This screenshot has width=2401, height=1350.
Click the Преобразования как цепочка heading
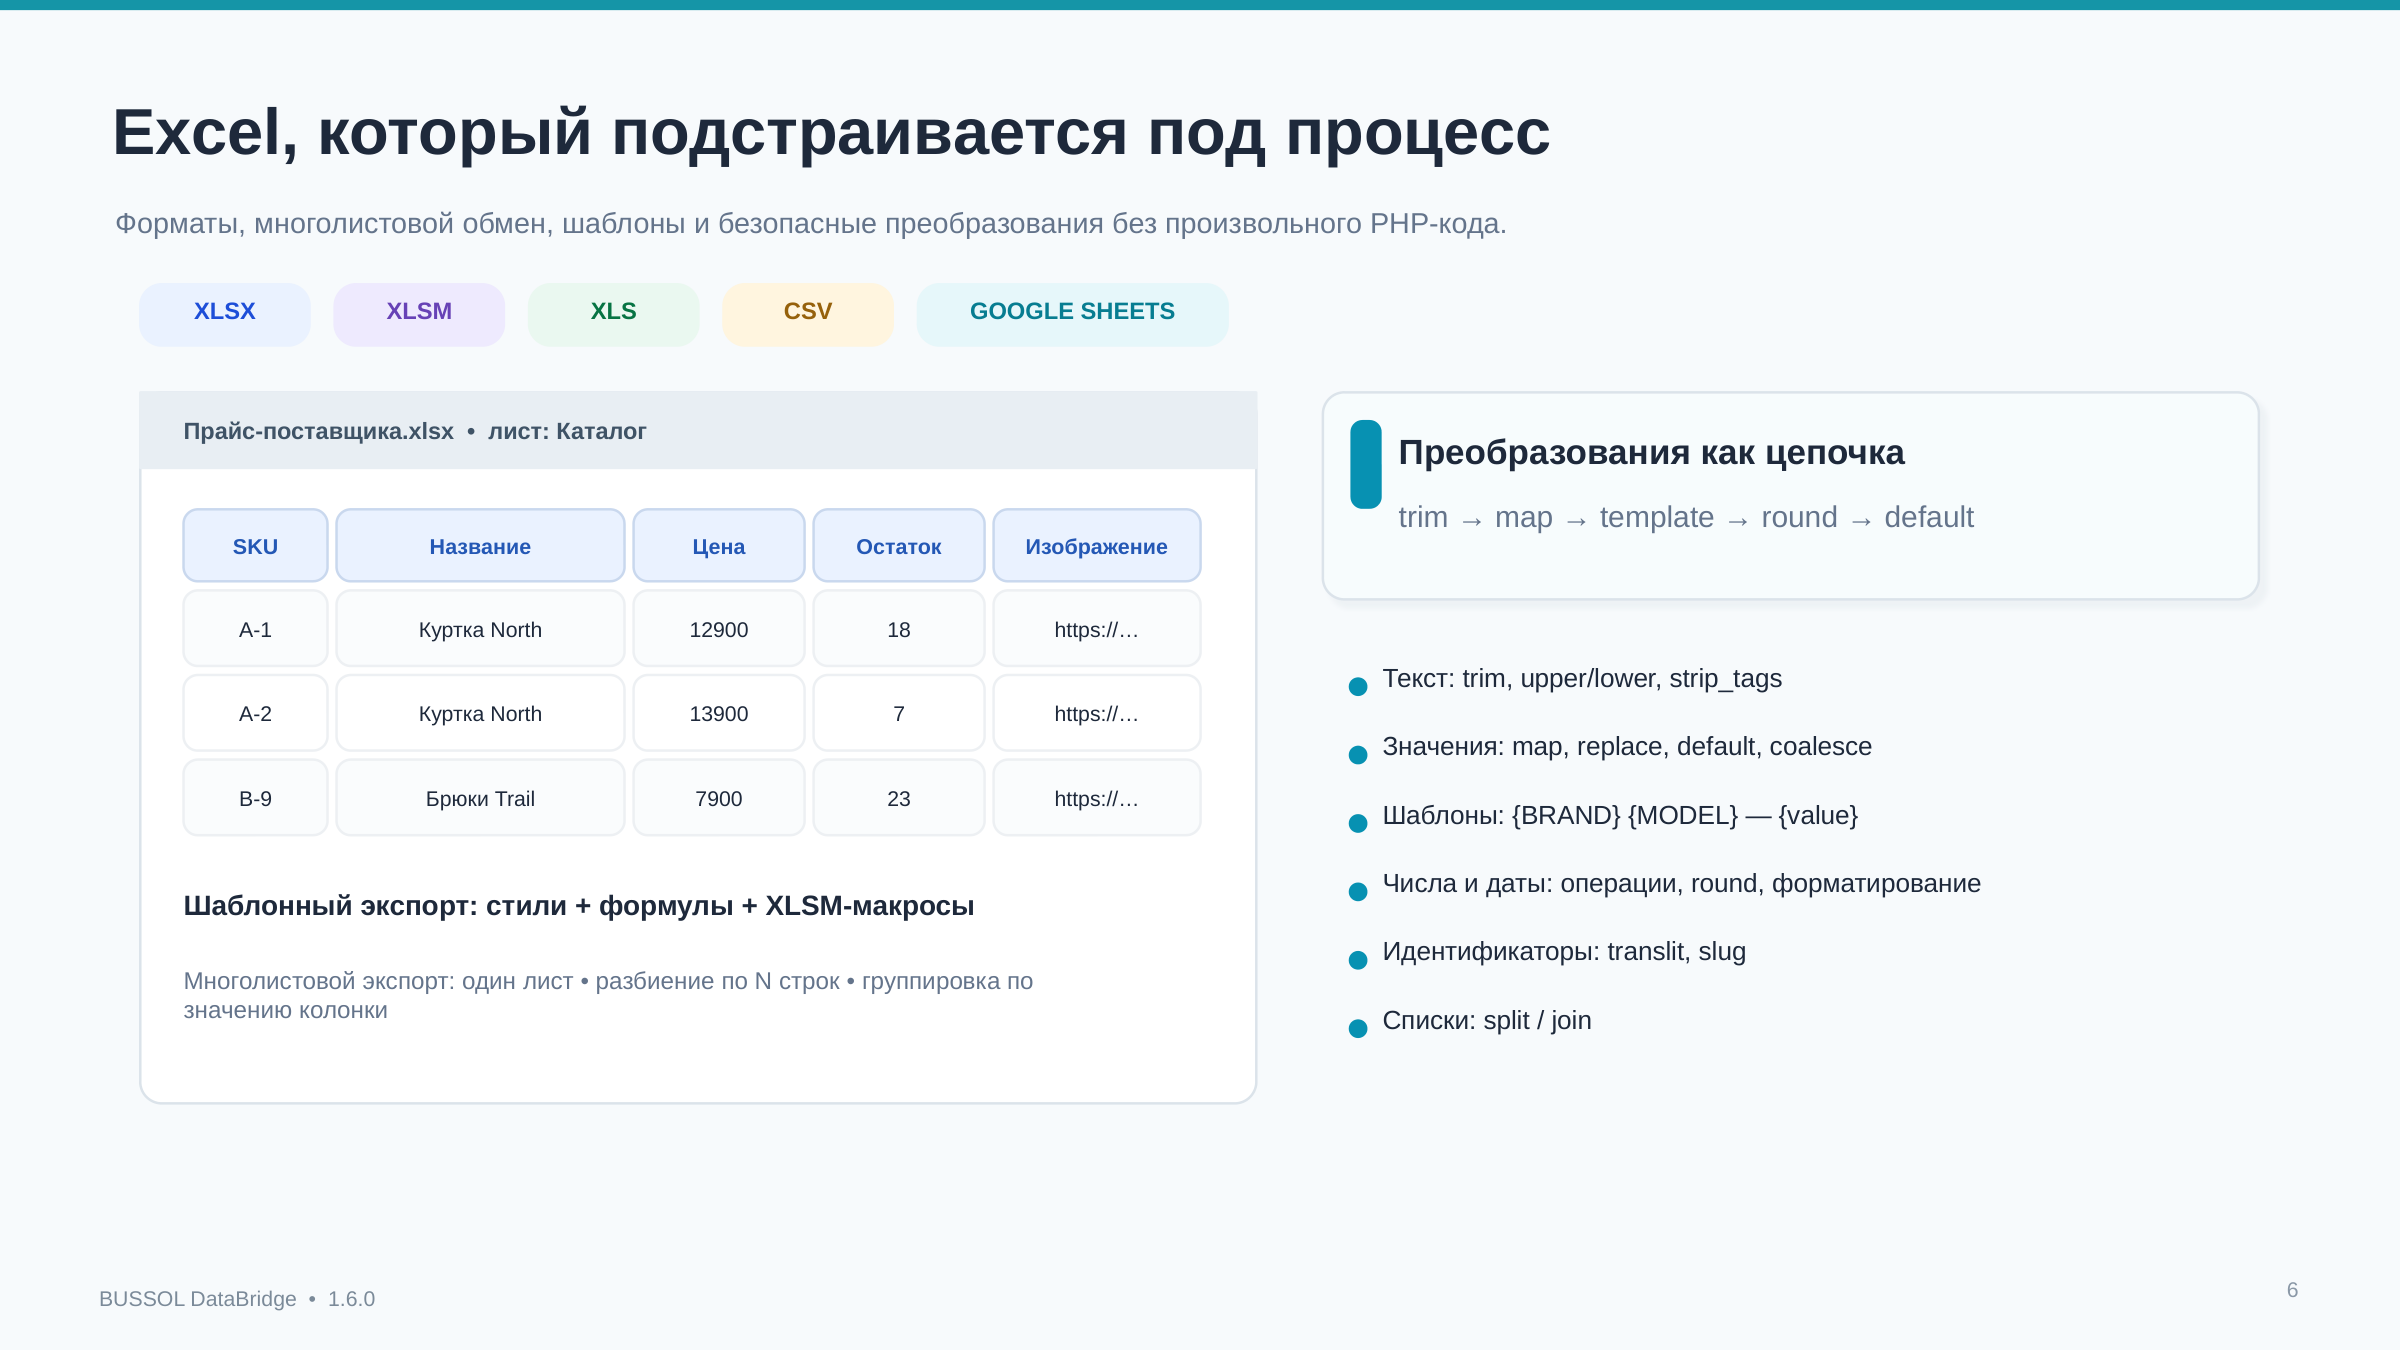click(x=1651, y=452)
